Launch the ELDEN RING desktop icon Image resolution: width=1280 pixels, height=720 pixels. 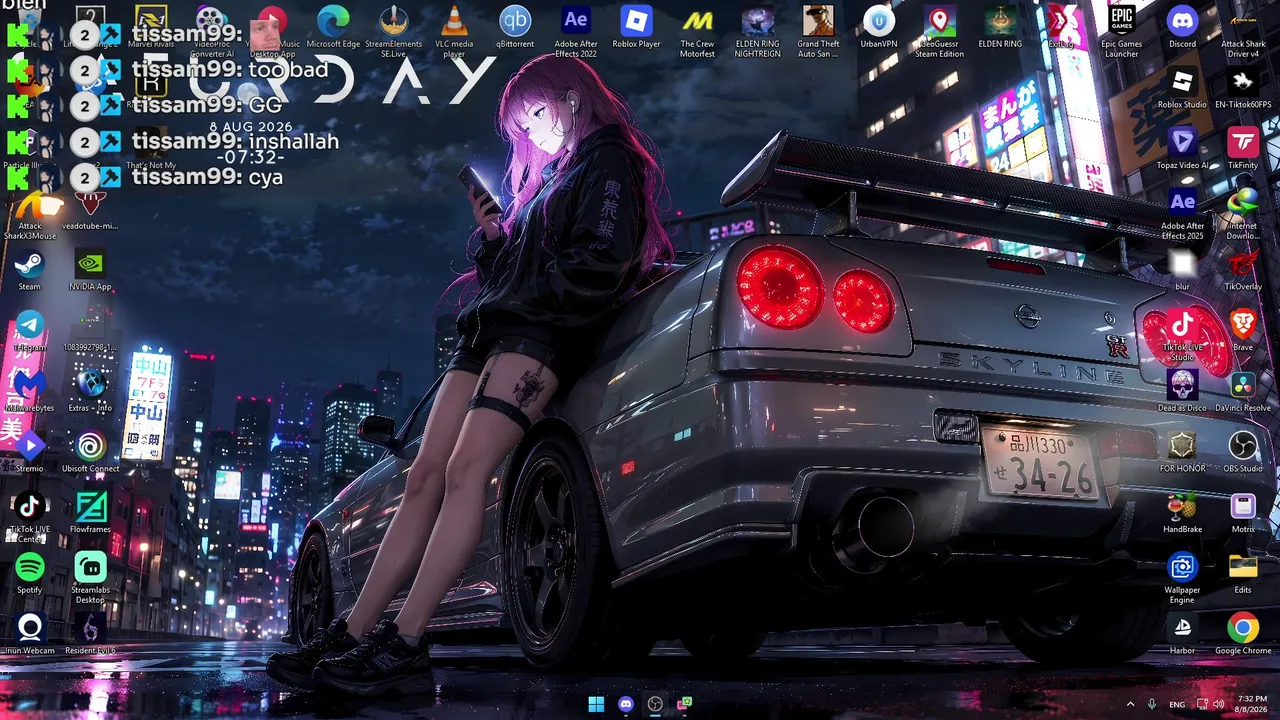click(1000, 28)
